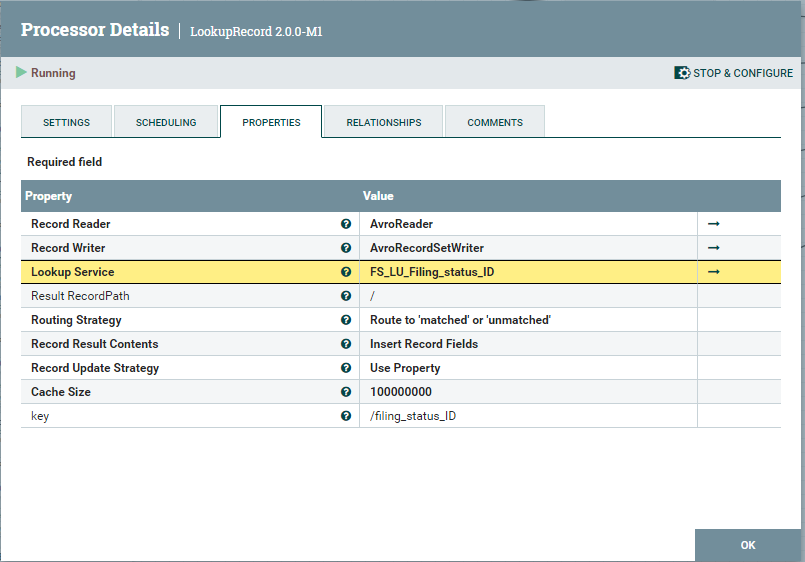Click help icon beside Lookup Service
This screenshot has height=562, width=805.
point(346,272)
